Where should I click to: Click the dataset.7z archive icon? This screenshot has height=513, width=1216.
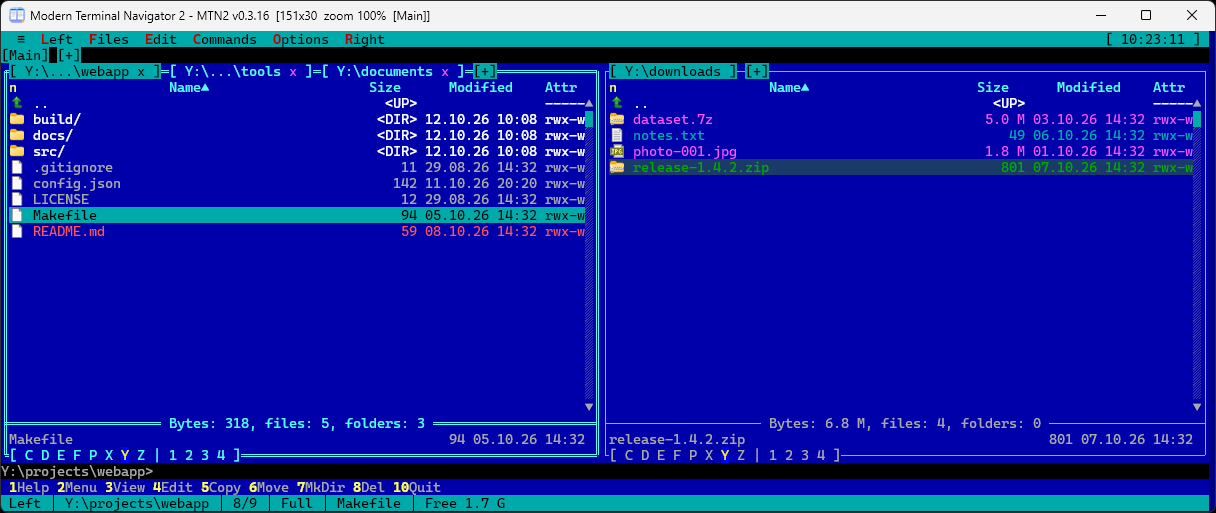click(x=616, y=119)
